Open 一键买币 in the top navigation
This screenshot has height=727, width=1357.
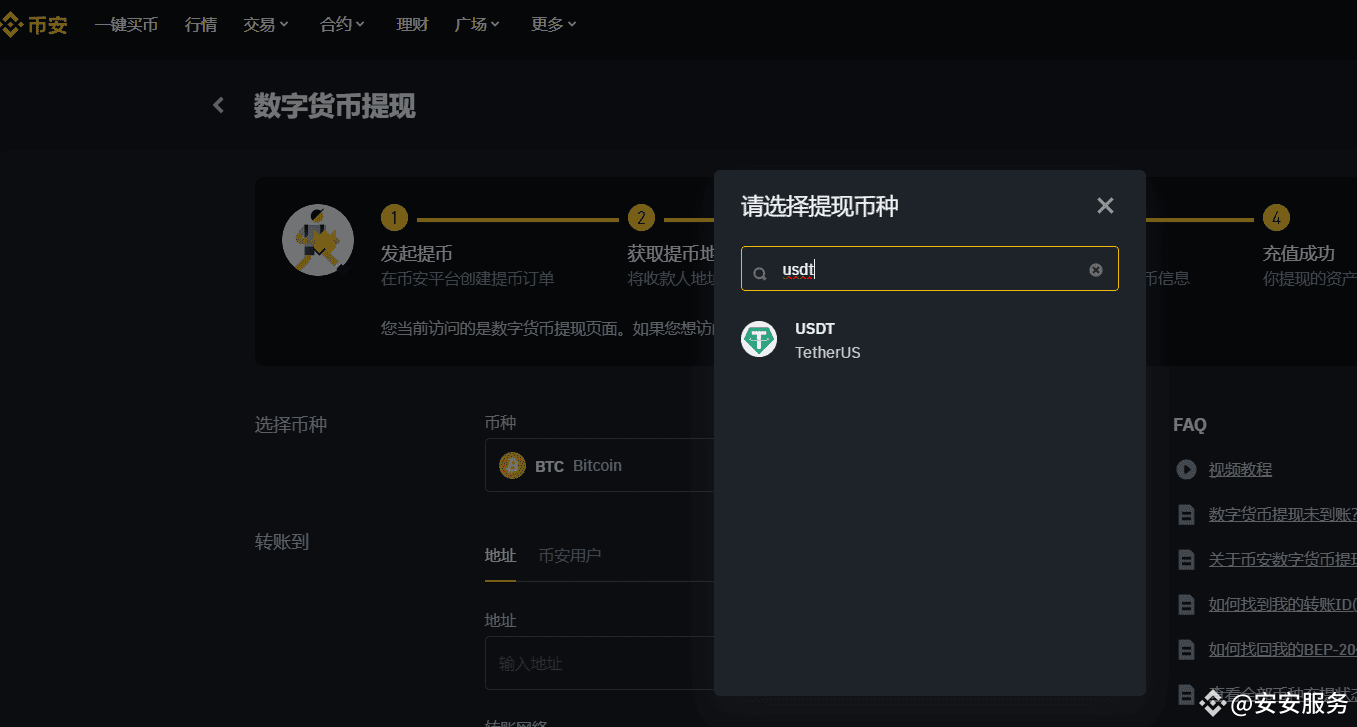pyautogui.click(x=126, y=25)
